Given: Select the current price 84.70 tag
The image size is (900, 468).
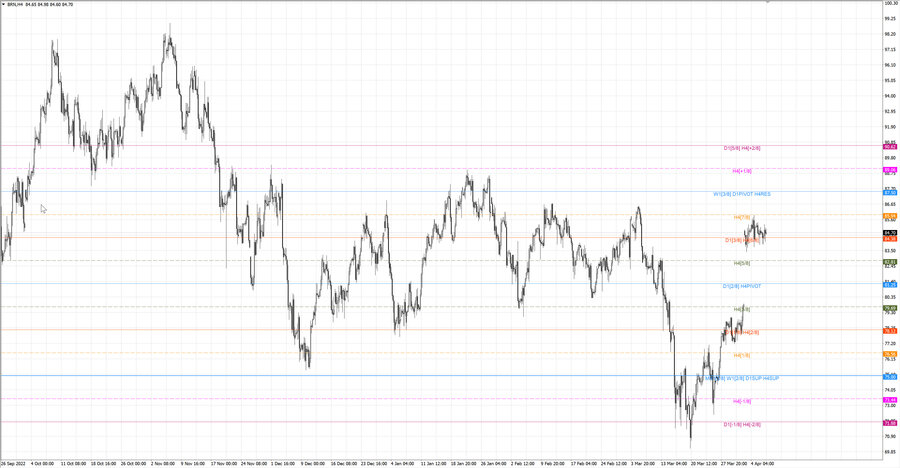Looking at the screenshot, I should 890,233.
